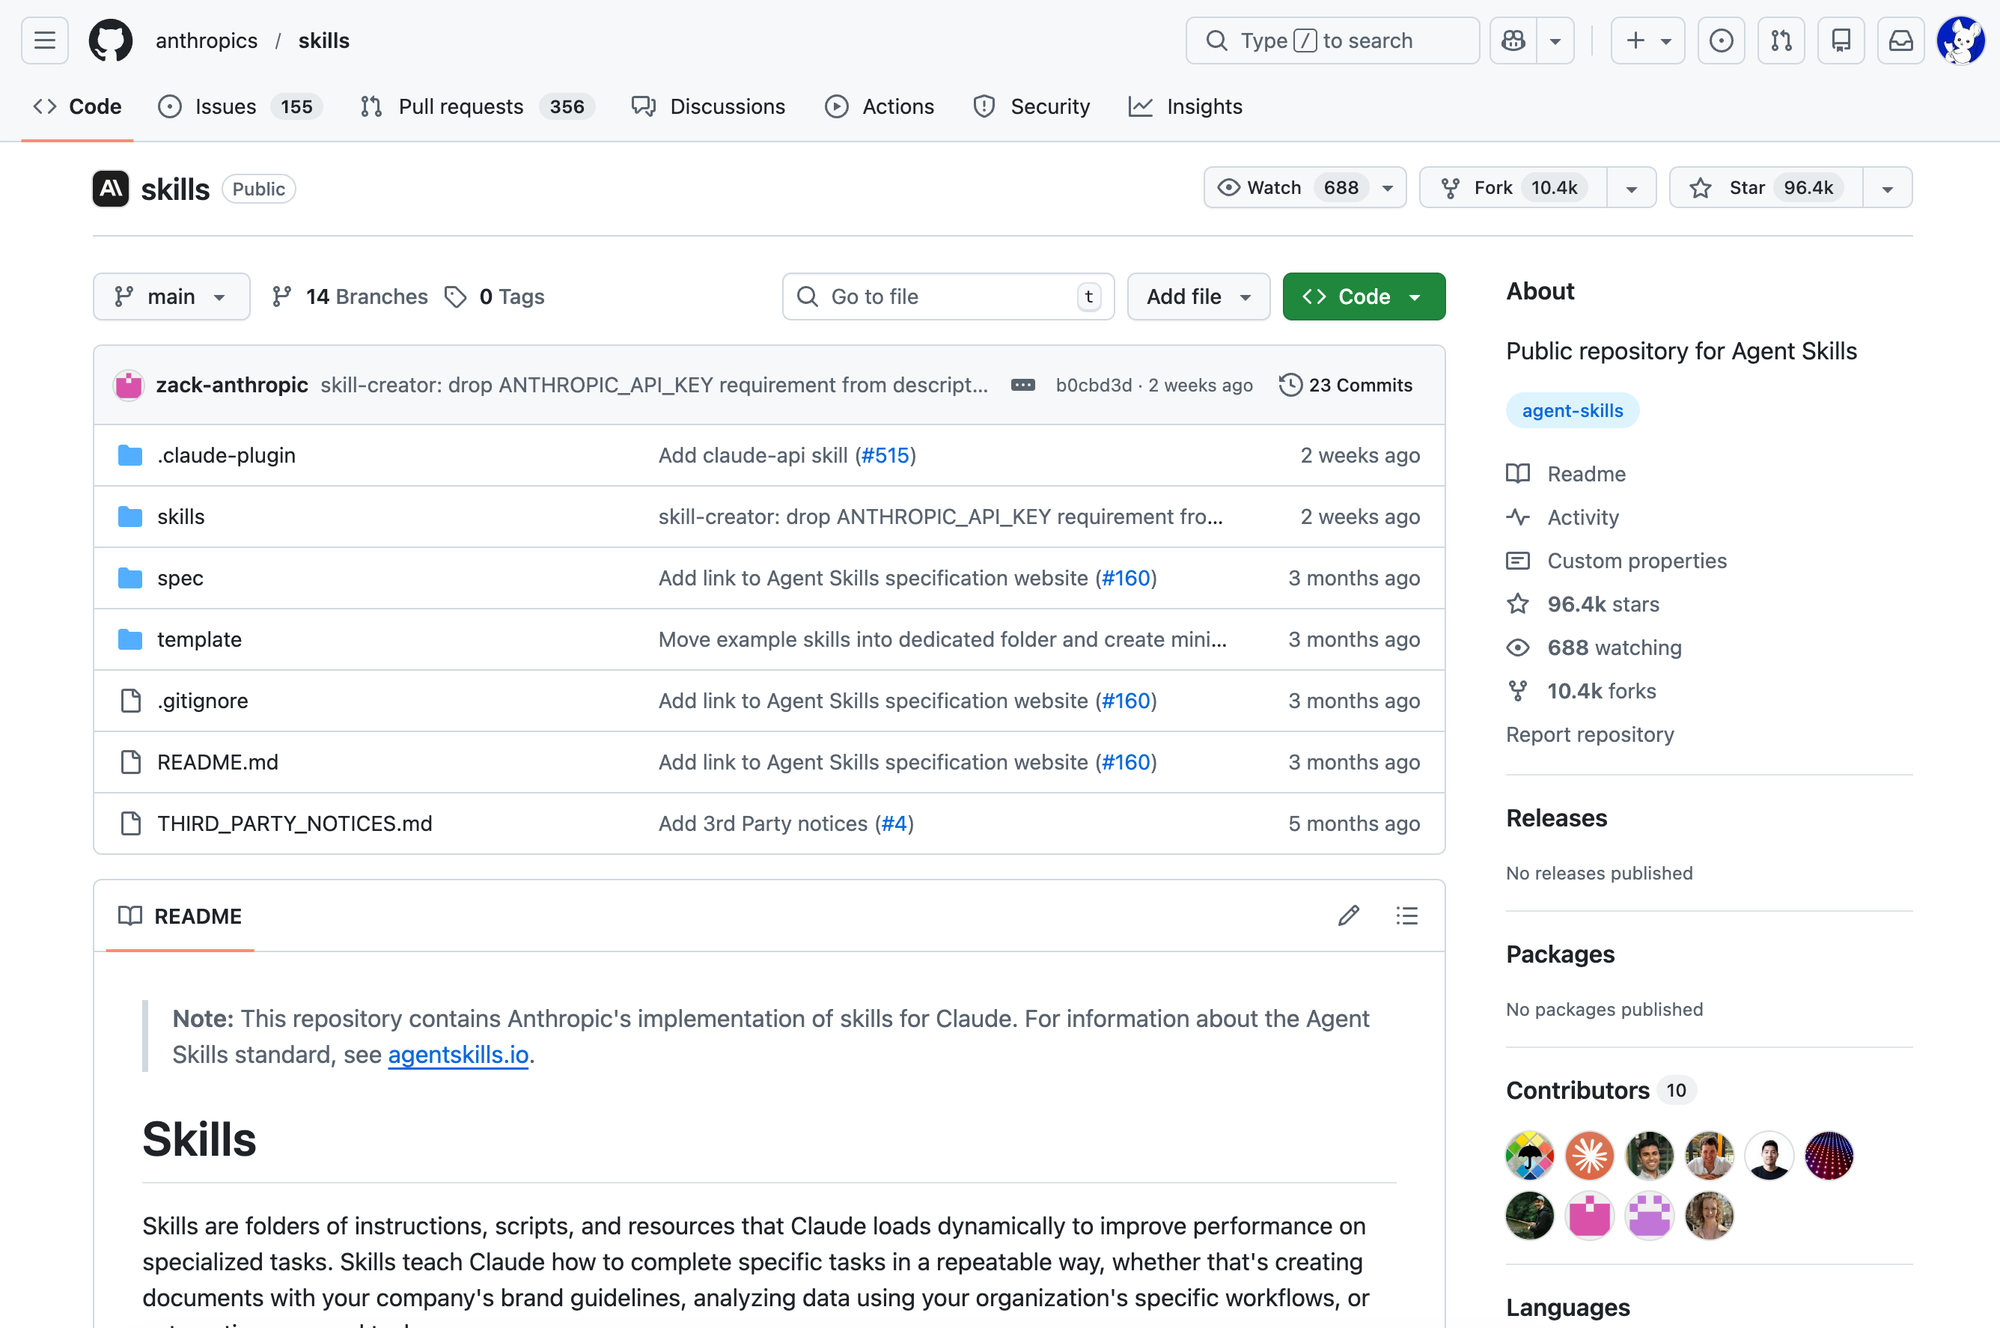View 23 Commits history

point(1346,385)
